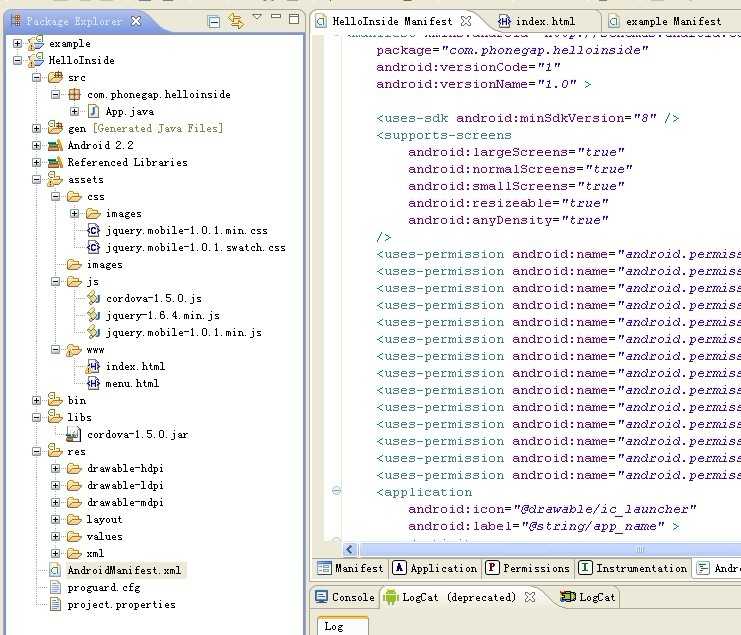Viewport: 741px width, 635px height.
Task: Collapse the js folder
Action: click(55, 282)
